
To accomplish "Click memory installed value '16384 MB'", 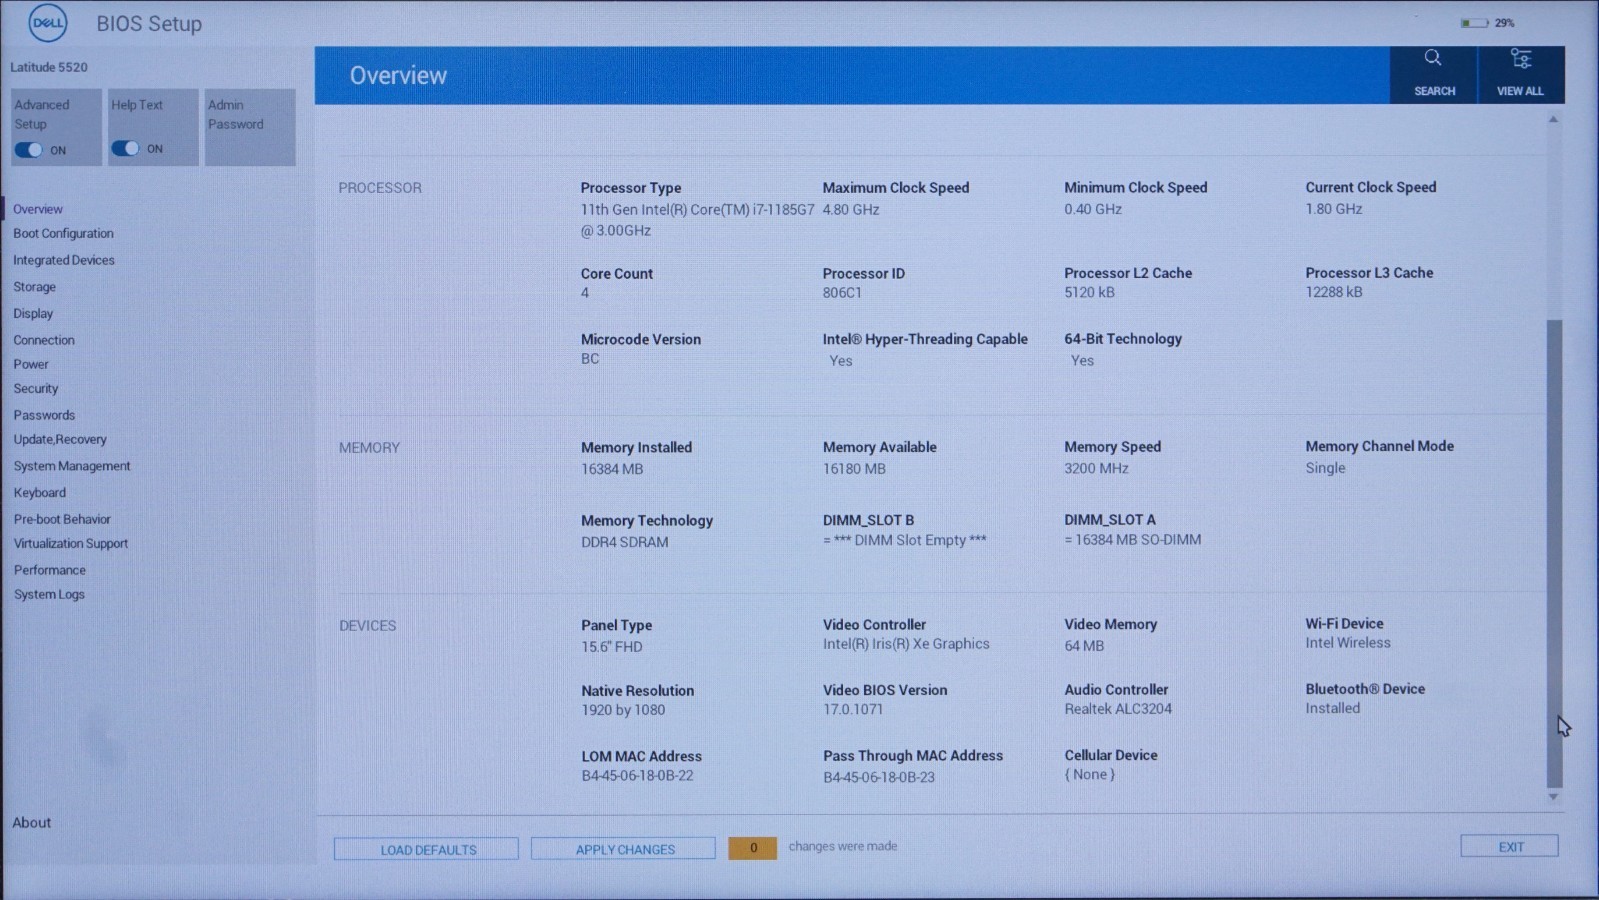I will point(612,468).
